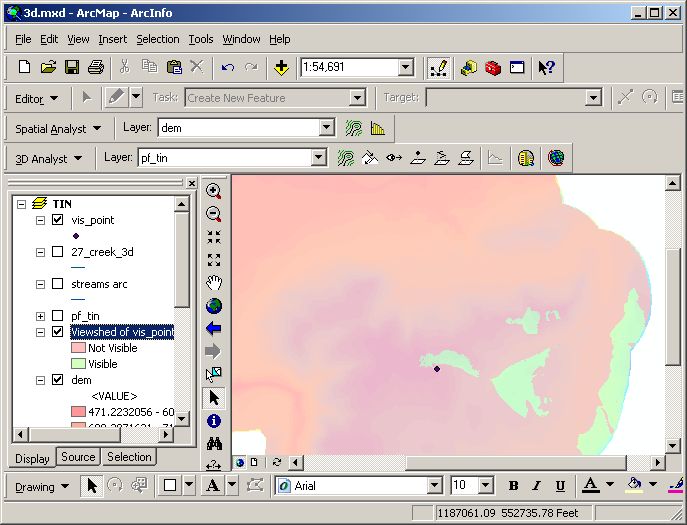Select the Viewshed of vis_point layer name

coord(122,332)
